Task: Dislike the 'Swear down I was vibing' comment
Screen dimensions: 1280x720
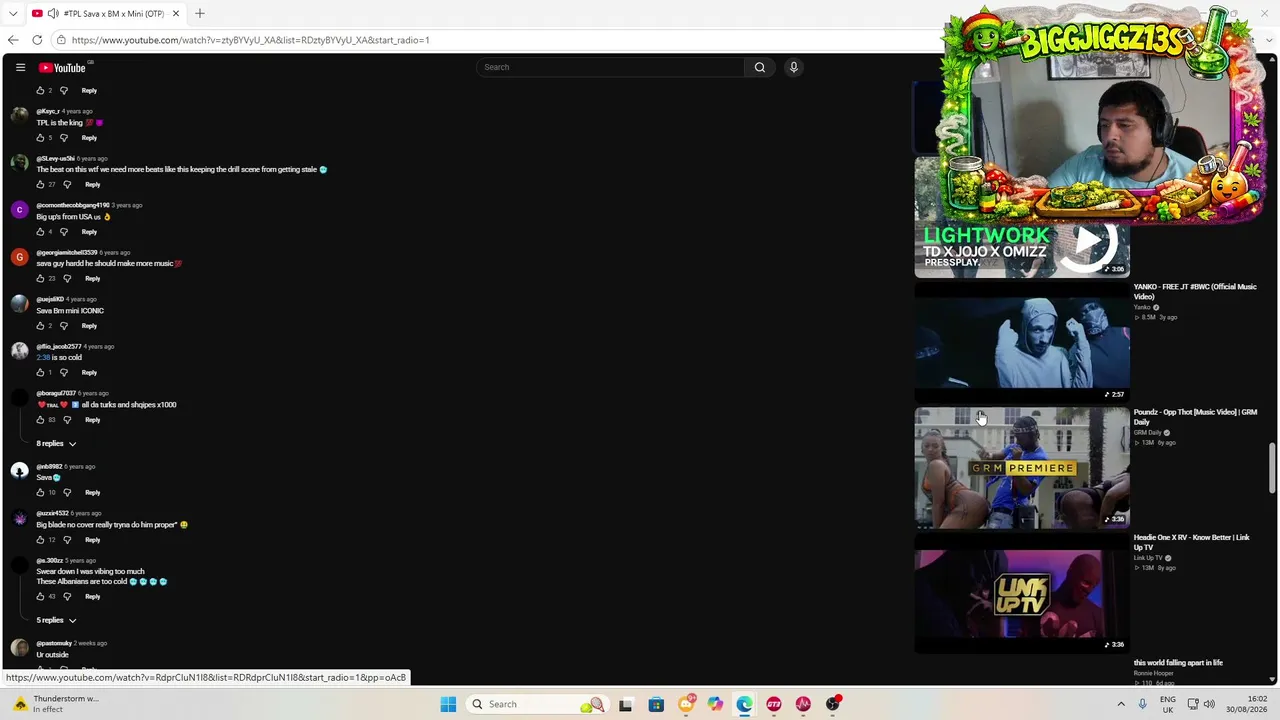Action: coord(67,597)
